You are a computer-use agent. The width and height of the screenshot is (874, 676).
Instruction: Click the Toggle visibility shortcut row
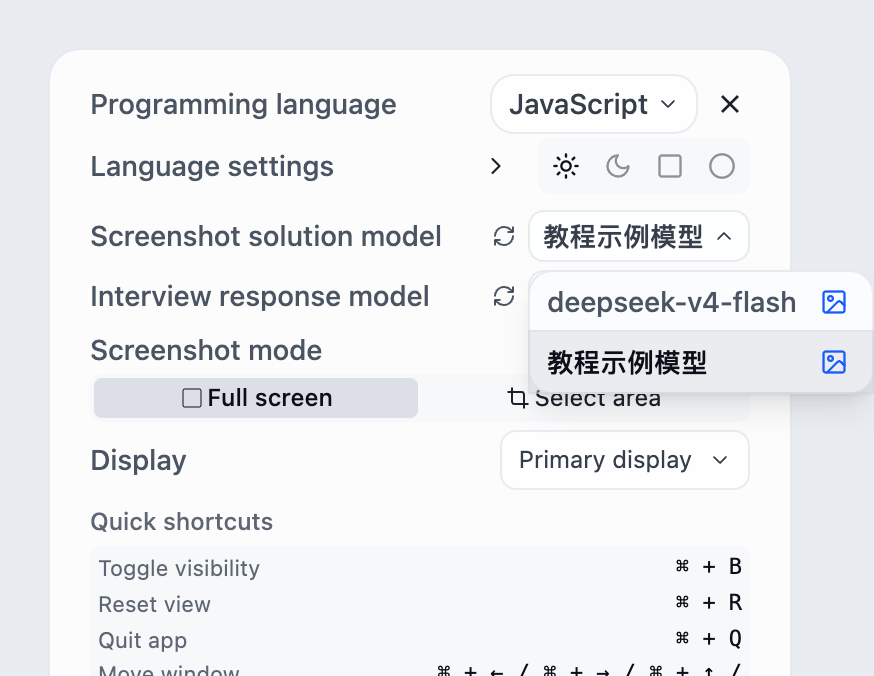[x=420, y=568]
